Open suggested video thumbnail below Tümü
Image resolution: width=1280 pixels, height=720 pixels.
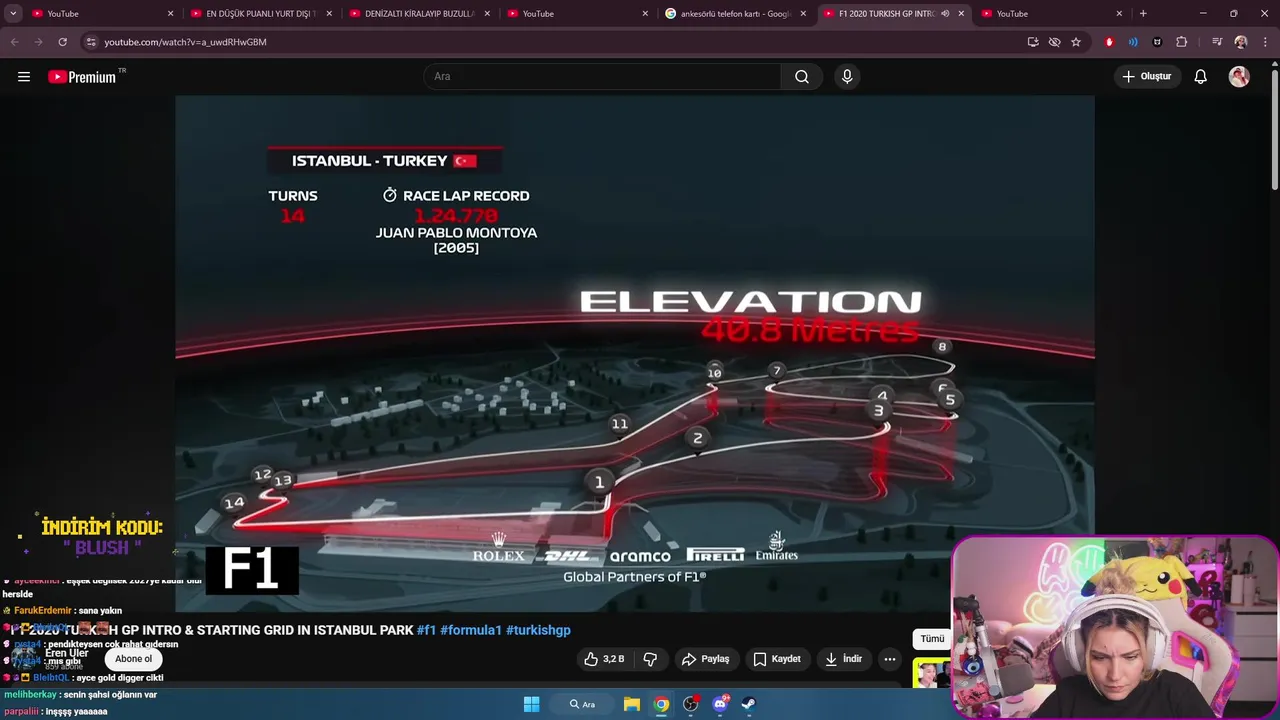(x=931, y=673)
